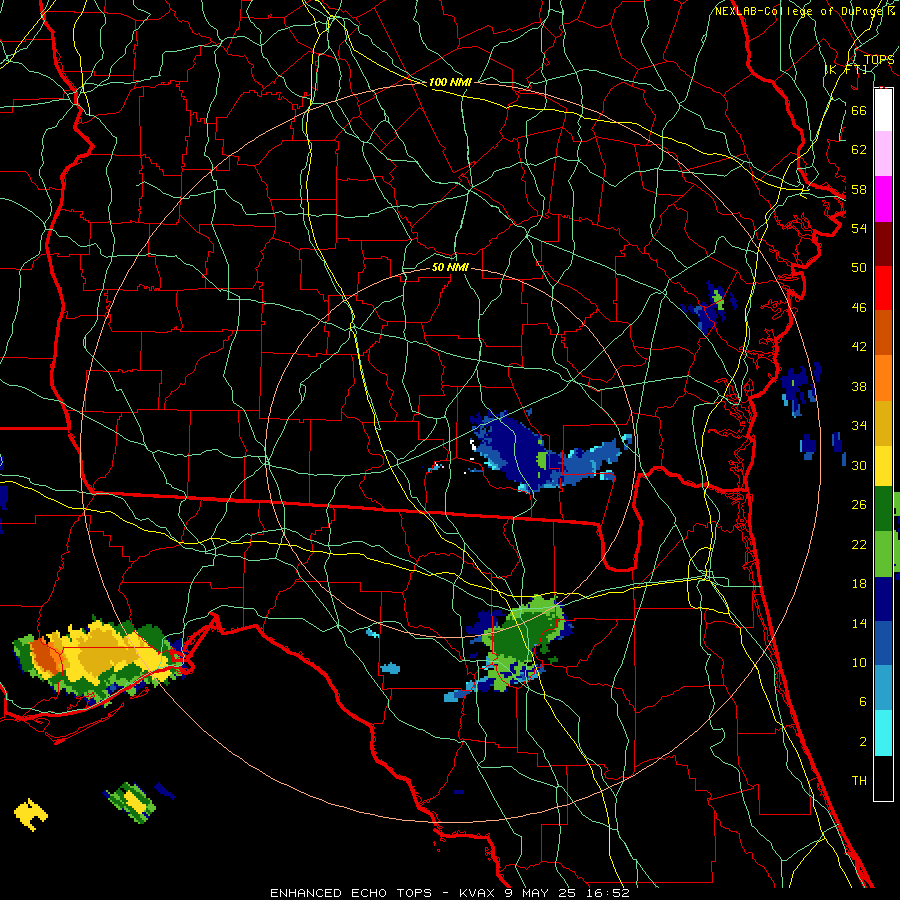Click the legend value "54"
The height and width of the screenshot is (900, 900).
(x=859, y=228)
